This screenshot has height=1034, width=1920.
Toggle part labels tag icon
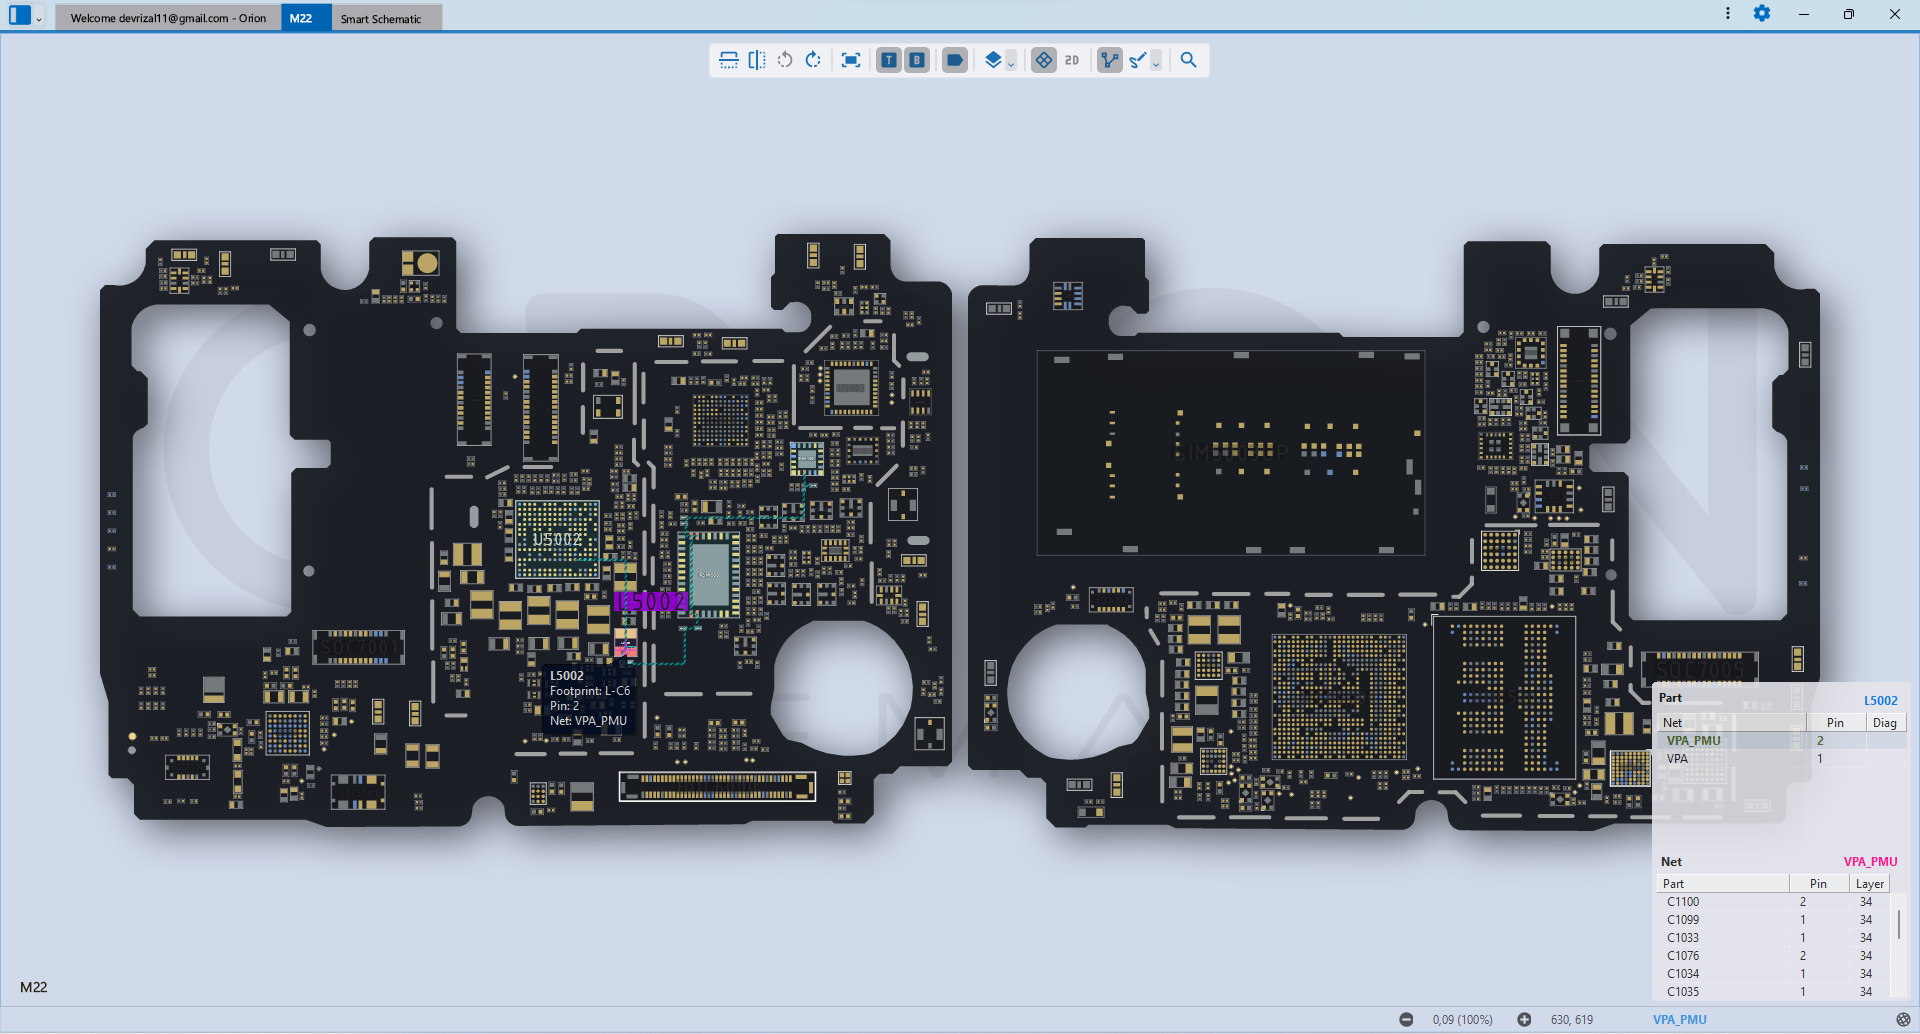click(955, 60)
